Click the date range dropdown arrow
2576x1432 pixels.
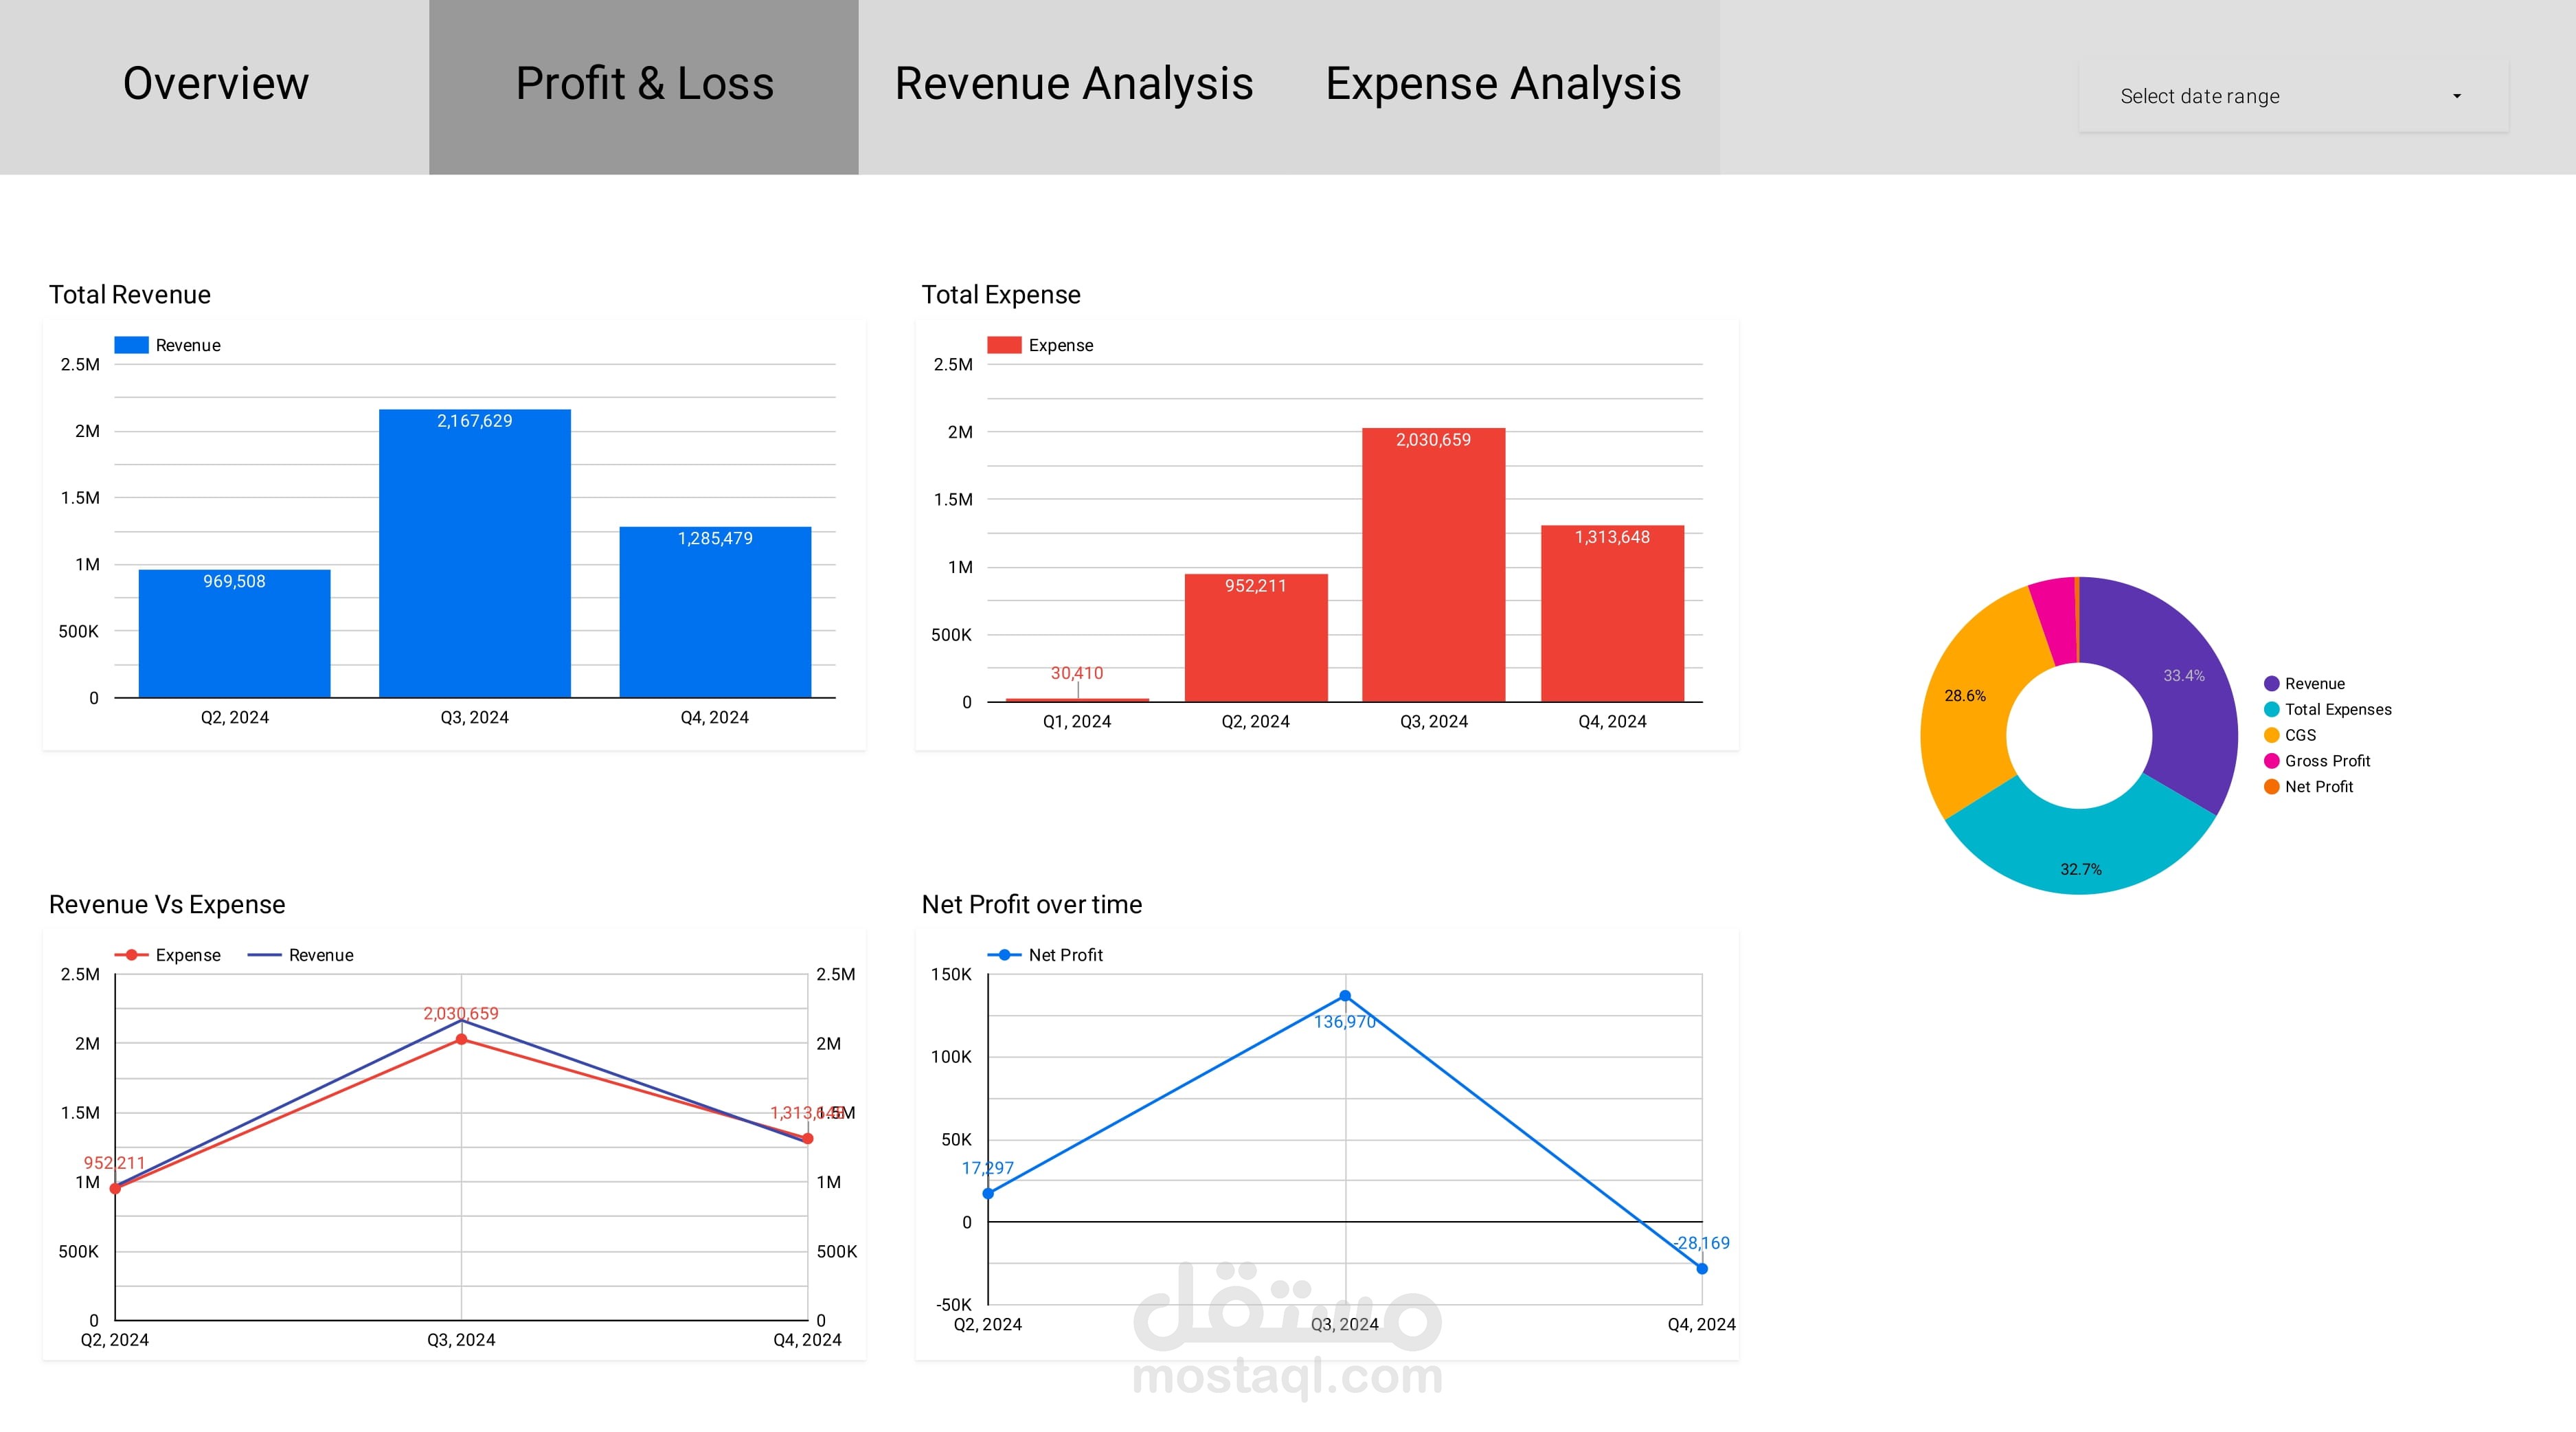(x=2456, y=96)
